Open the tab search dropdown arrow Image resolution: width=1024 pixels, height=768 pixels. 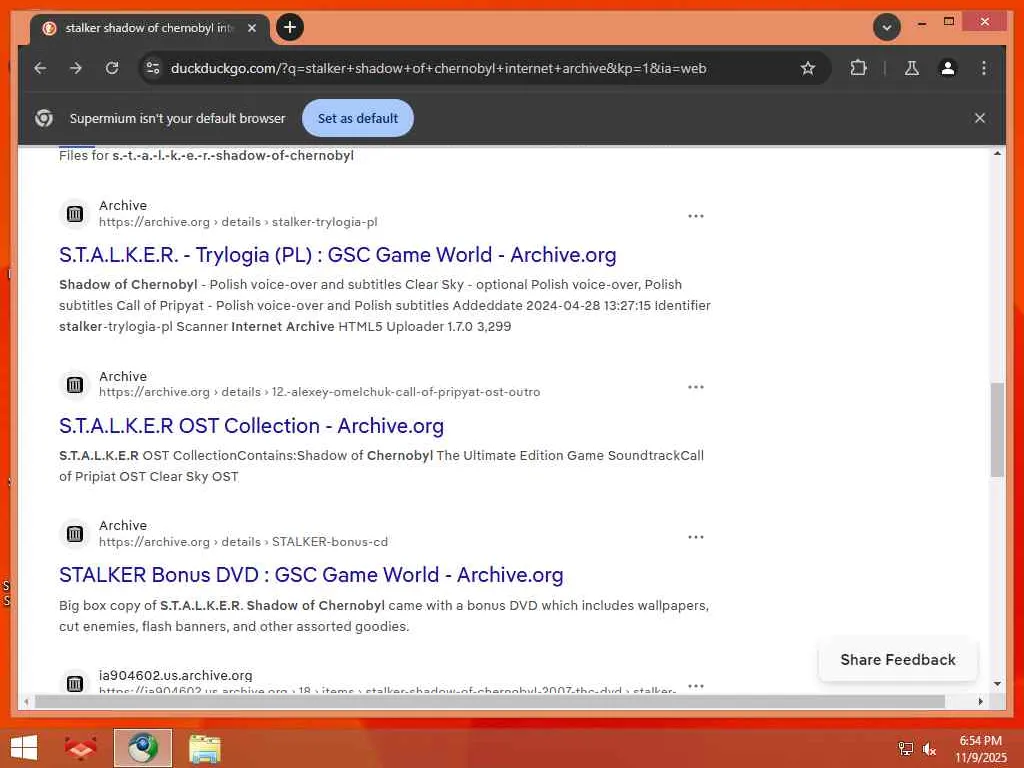click(887, 27)
